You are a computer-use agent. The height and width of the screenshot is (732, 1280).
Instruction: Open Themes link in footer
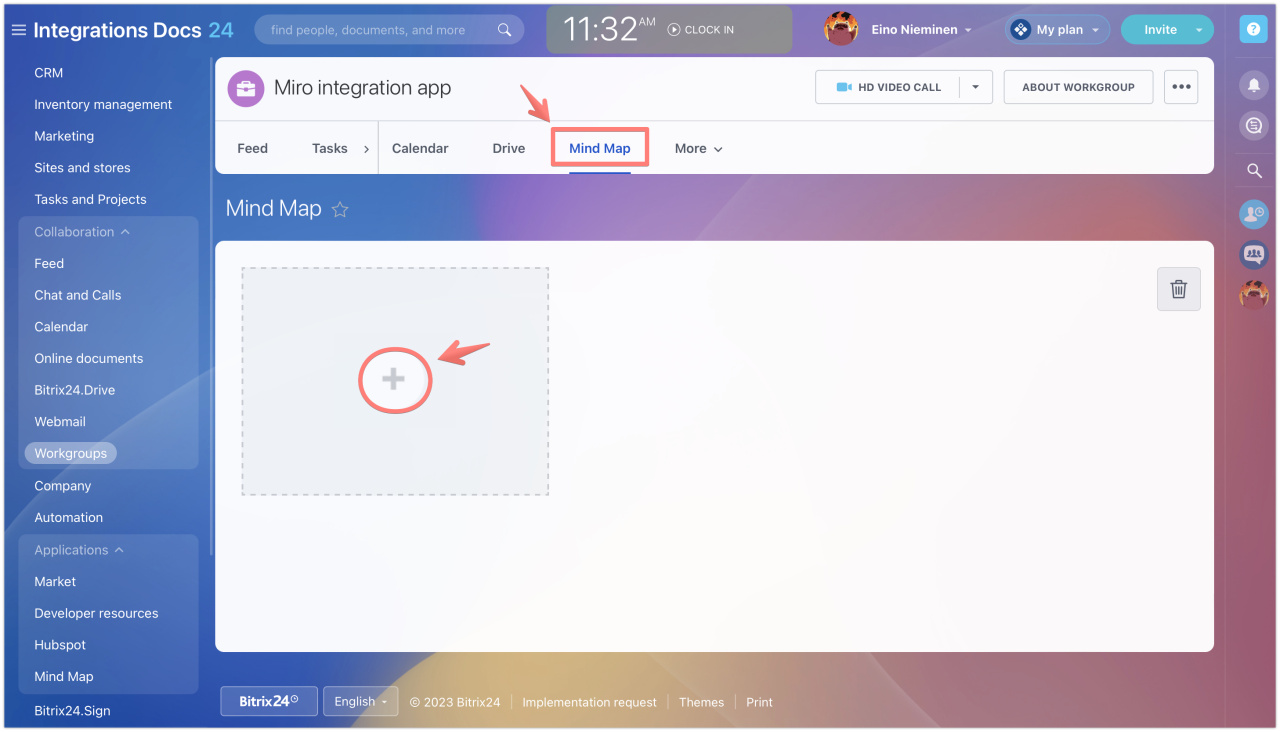(701, 702)
